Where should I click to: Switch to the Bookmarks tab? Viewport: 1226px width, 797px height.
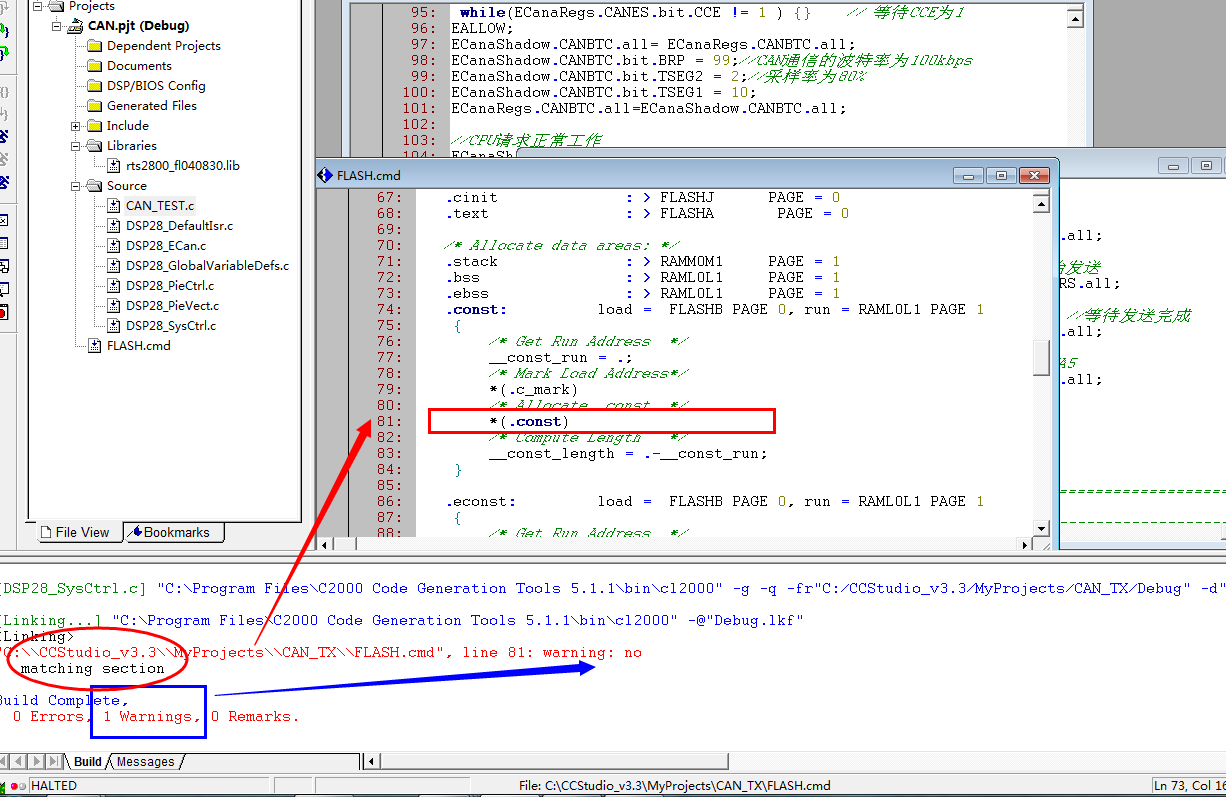tap(172, 533)
